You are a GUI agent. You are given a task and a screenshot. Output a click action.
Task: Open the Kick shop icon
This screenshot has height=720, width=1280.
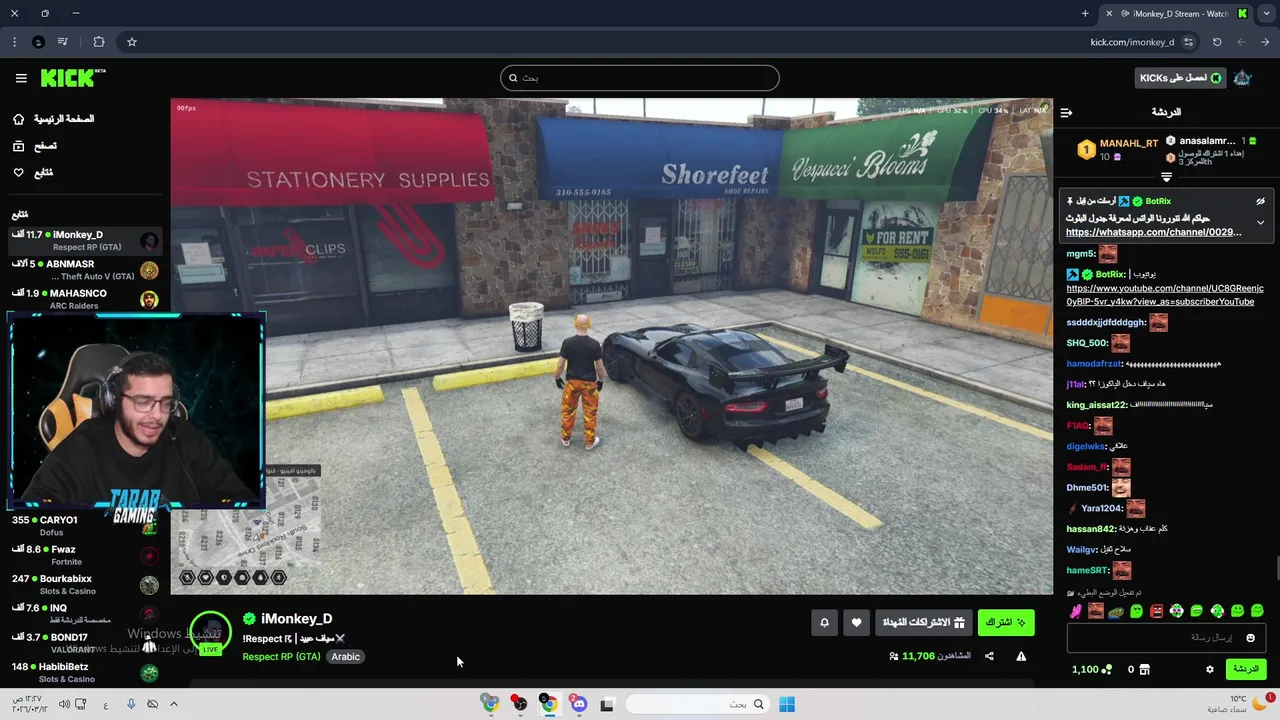[x=1145, y=669]
